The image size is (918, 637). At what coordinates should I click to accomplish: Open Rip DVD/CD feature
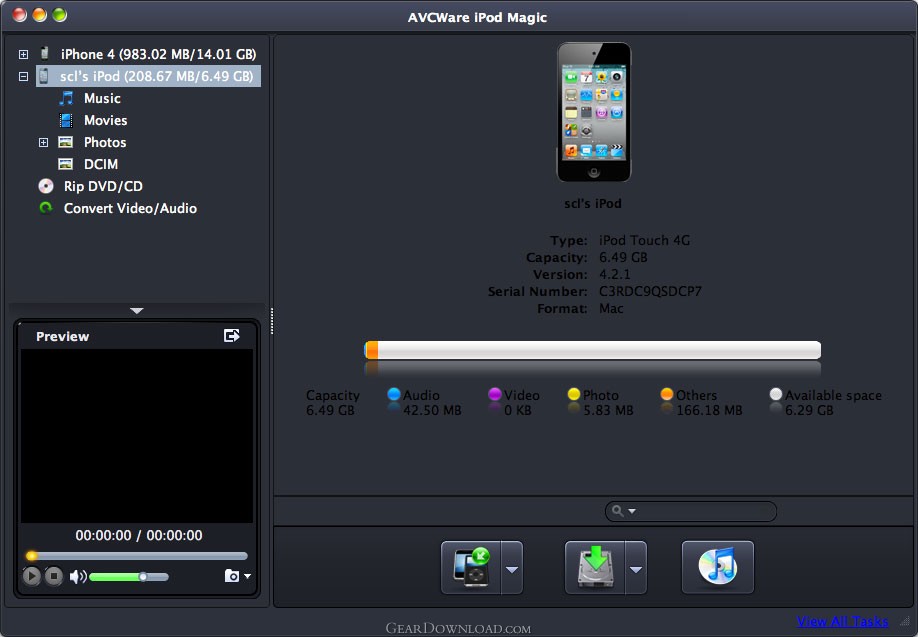tap(103, 186)
